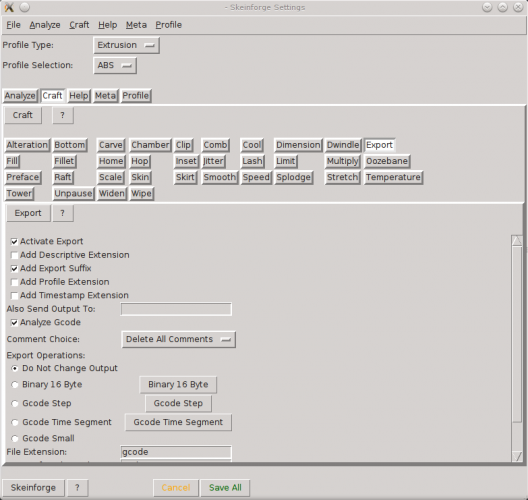Open the Chamber plugin tab
The height and width of the screenshot is (500, 528).
tap(150, 145)
